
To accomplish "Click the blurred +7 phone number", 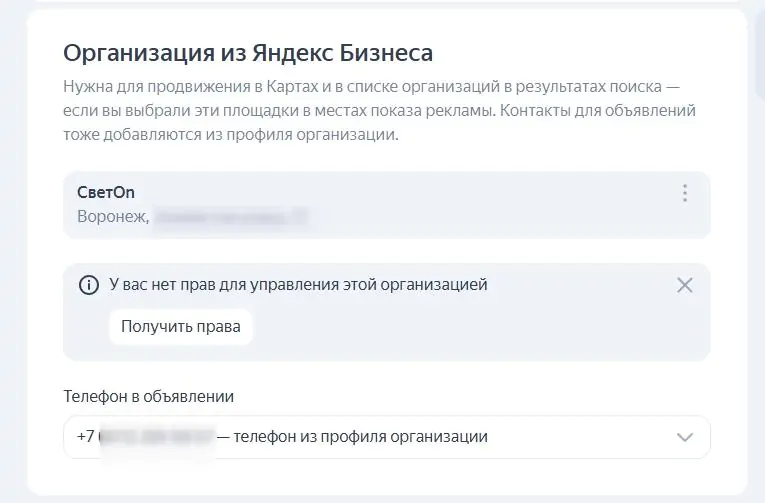I will tap(146, 436).
